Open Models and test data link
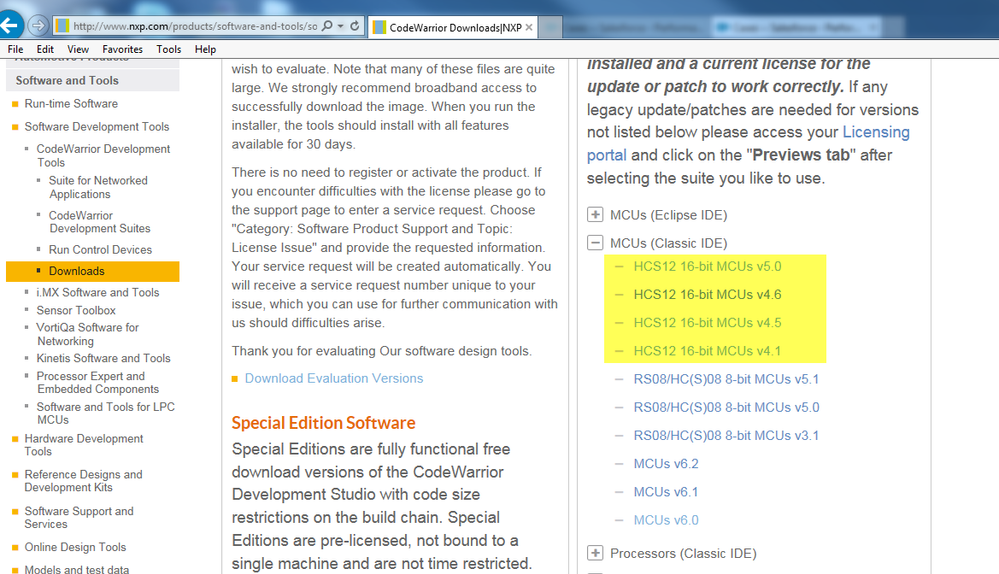Viewport: 999px width, 574px height. 76,569
